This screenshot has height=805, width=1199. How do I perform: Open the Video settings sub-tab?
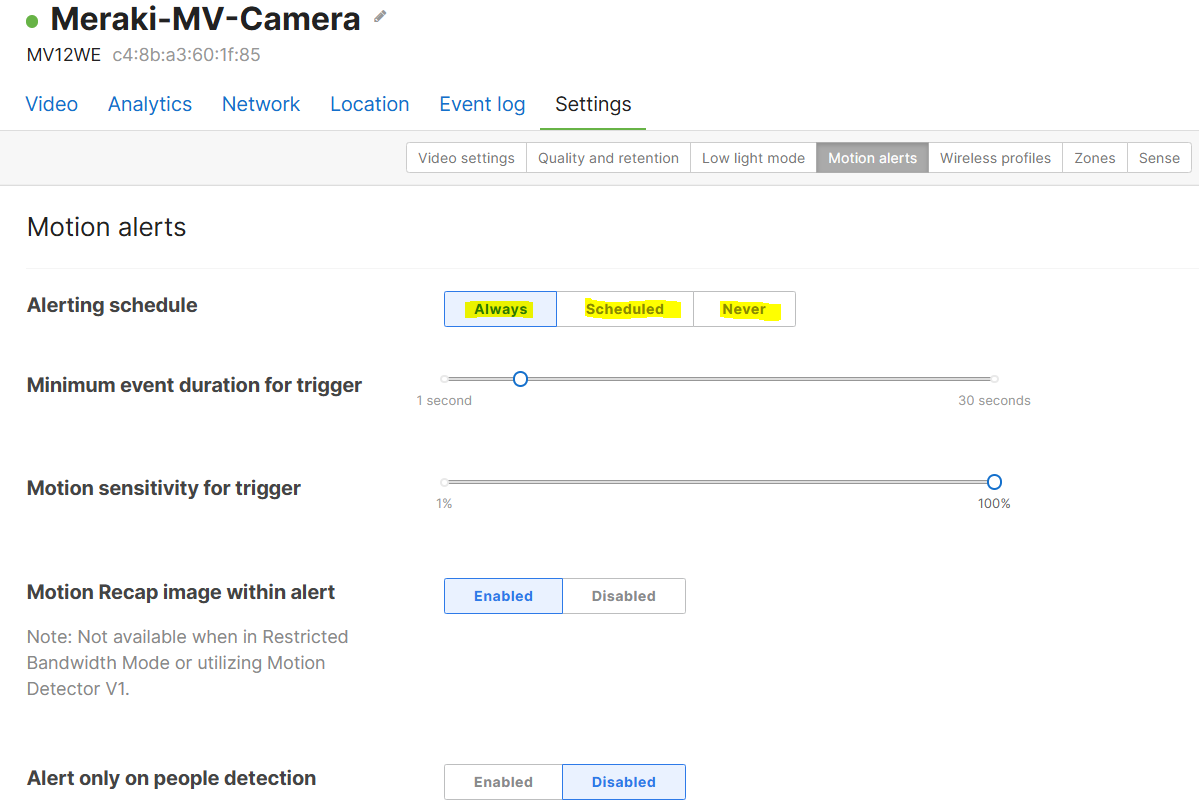tap(466, 157)
